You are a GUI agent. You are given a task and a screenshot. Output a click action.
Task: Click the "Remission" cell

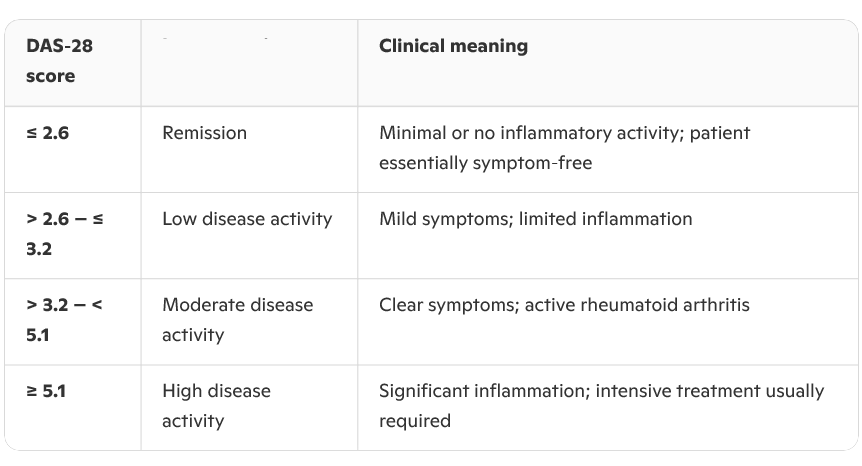point(204,133)
